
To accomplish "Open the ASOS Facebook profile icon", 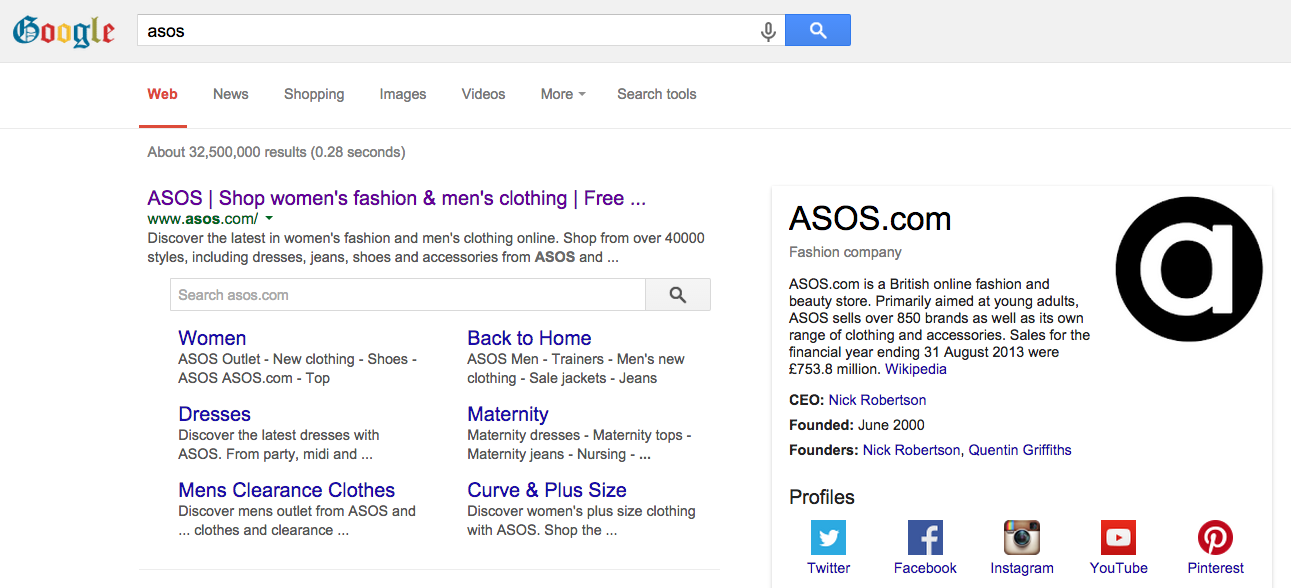I will [925, 538].
